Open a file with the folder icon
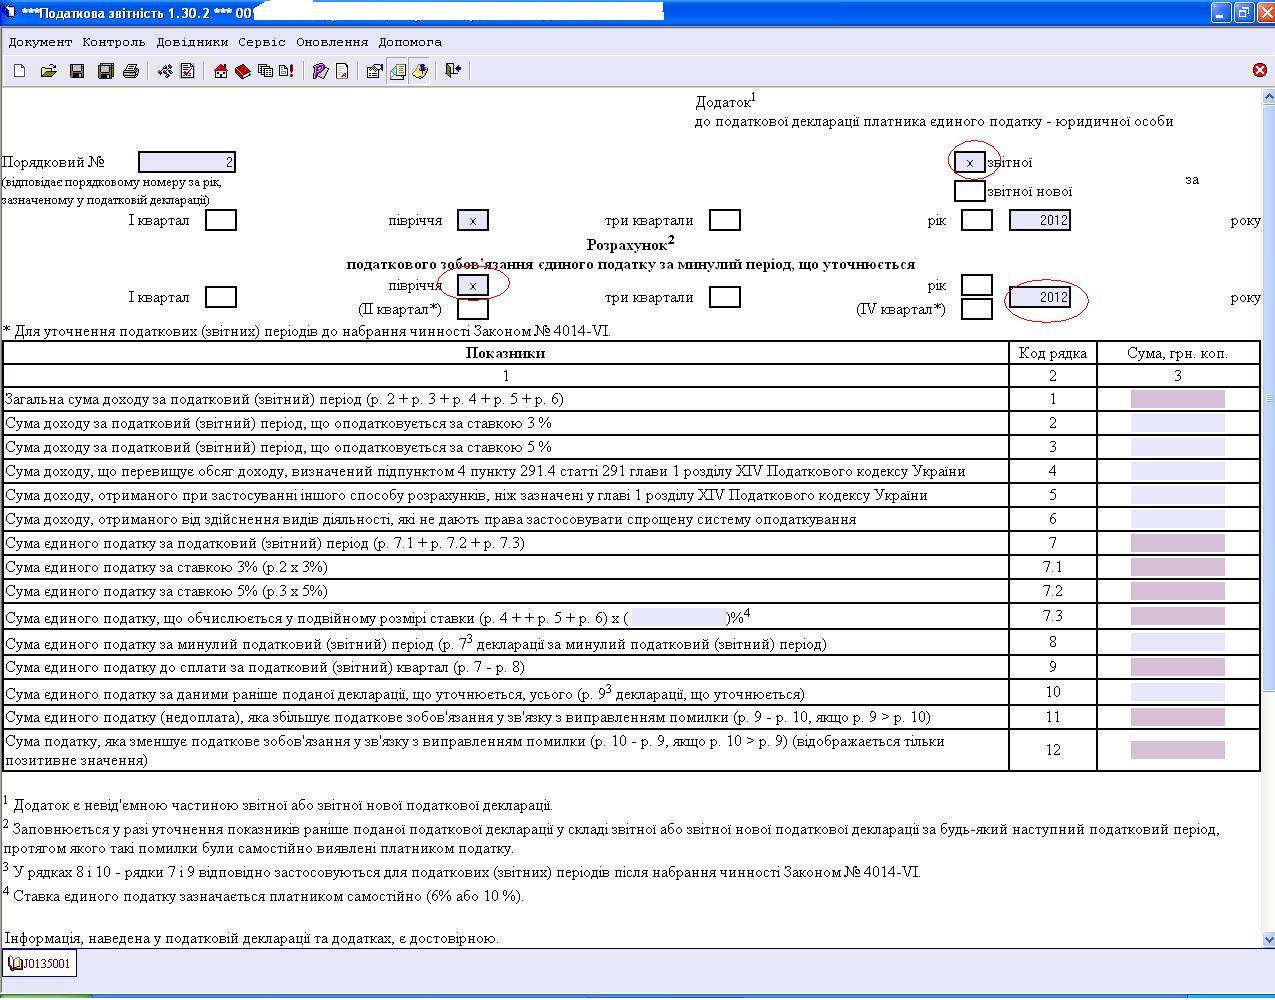This screenshot has height=1000, width=1275. pyautogui.click(x=48, y=71)
